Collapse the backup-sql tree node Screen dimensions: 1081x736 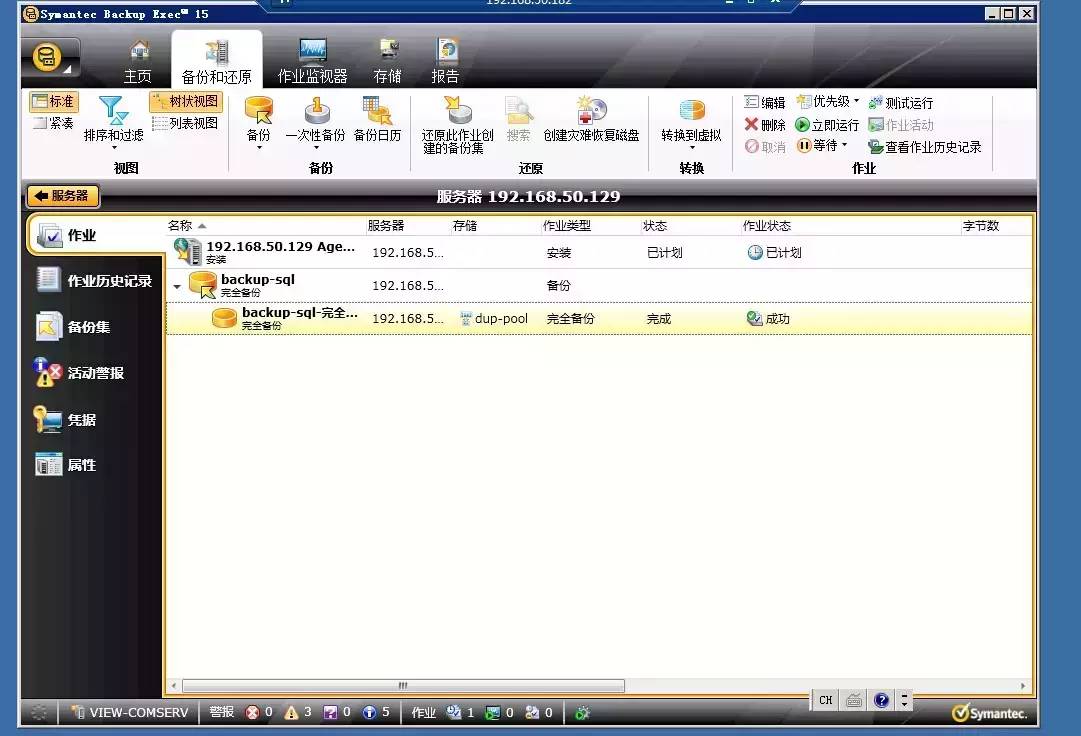(x=177, y=286)
